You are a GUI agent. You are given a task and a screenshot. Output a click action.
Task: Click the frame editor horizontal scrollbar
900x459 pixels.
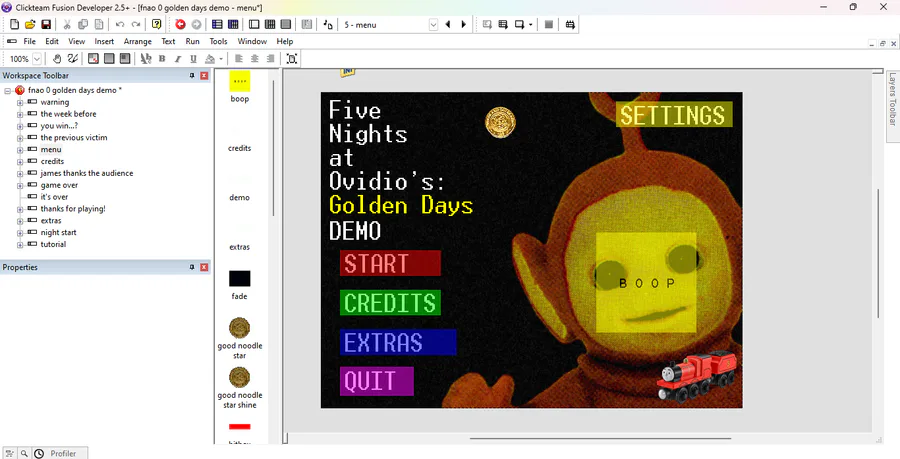(x=600, y=439)
